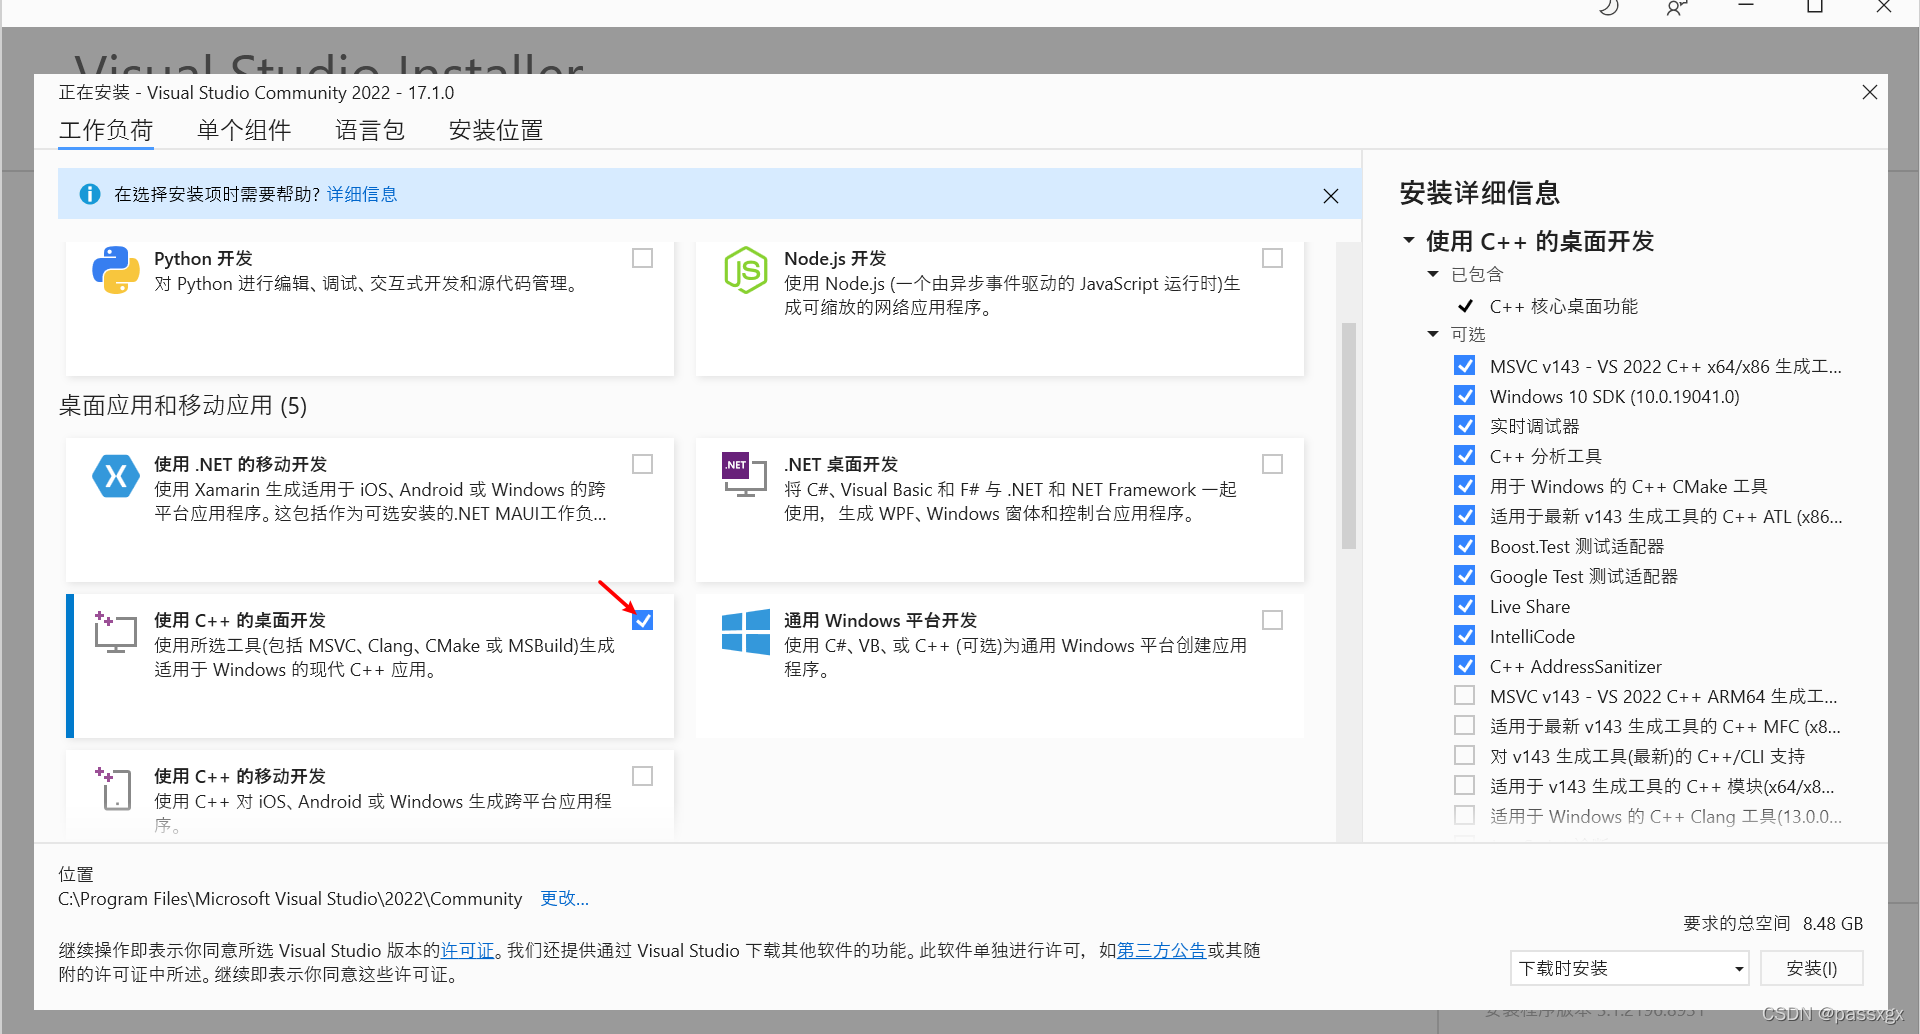This screenshot has height=1034, width=1920.
Task: Click the feedback person icon in title bar
Action: click(x=1677, y=8)
